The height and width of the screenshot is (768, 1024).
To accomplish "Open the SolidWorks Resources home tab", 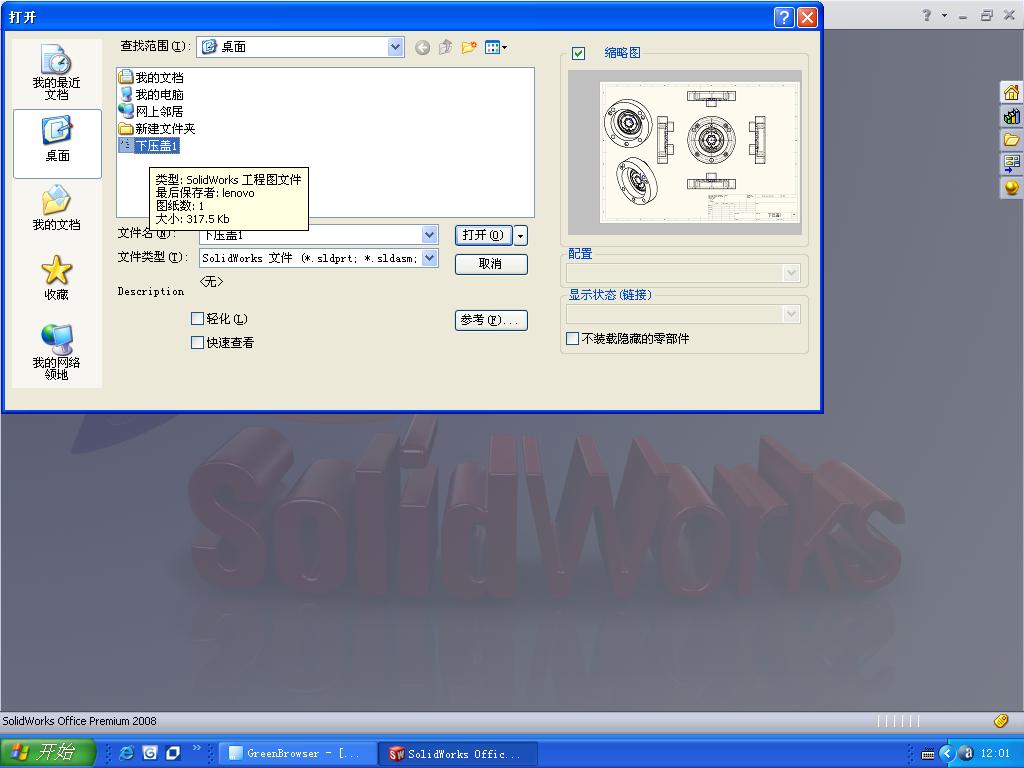I will pos(1011,93).
